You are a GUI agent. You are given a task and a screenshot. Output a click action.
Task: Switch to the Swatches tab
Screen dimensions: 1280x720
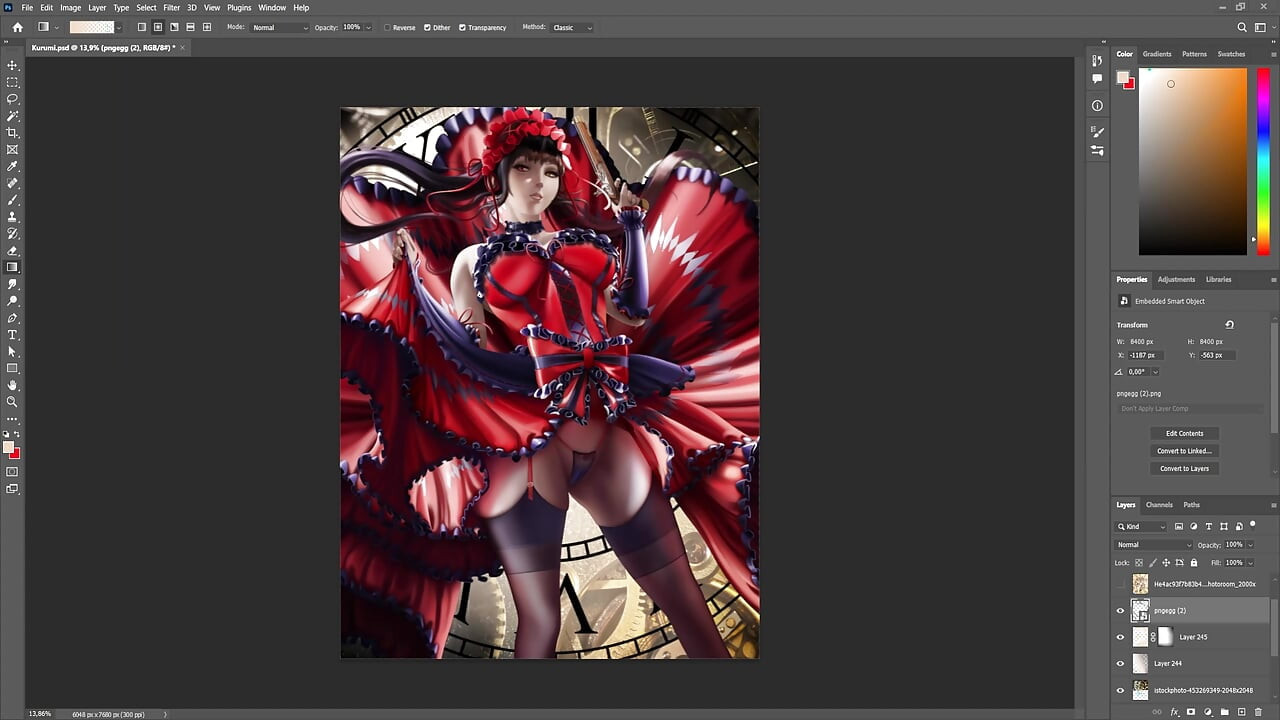pos(1231,54)
